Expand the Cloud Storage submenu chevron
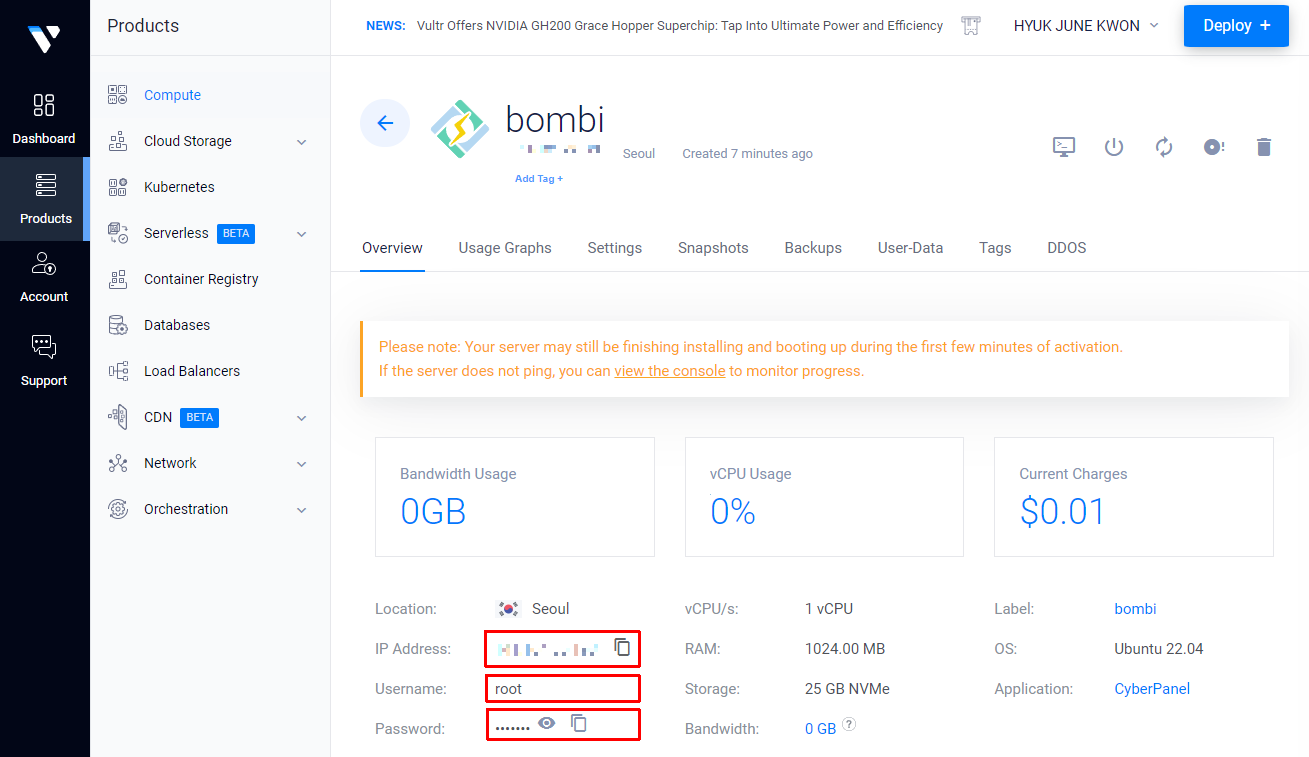 coord(302,142)
